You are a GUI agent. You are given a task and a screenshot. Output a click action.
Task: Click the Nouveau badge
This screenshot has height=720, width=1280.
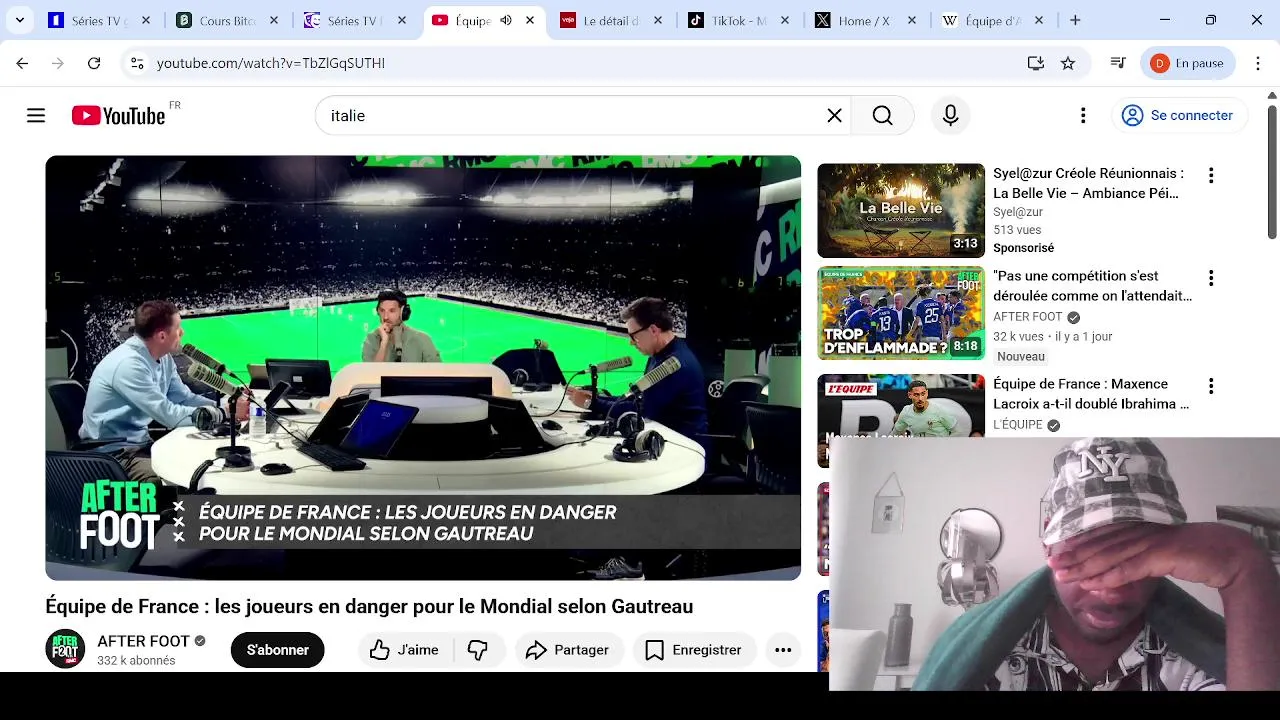[x=1020, y=357]
